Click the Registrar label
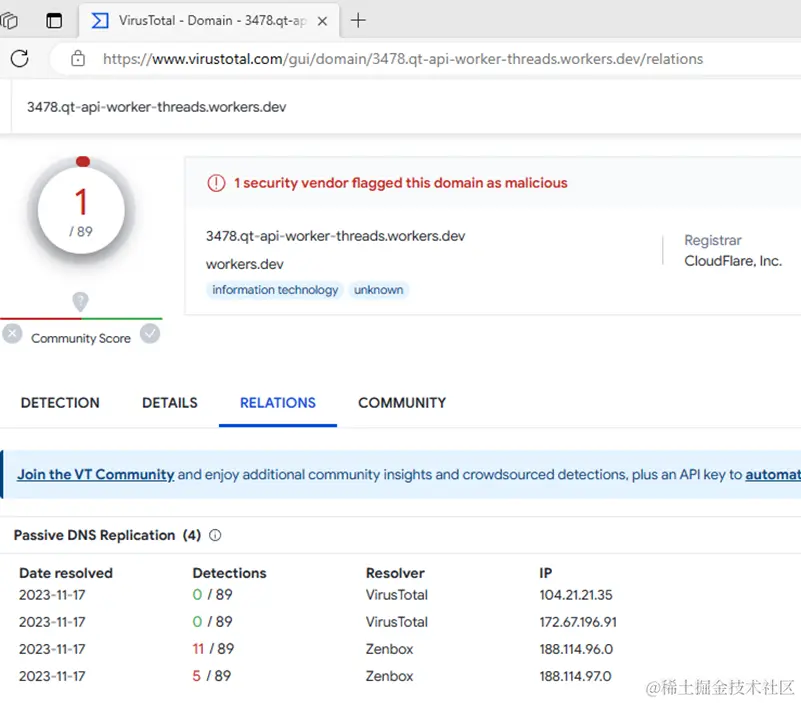This screenshot has height=703, width=801. coord(713,240)
